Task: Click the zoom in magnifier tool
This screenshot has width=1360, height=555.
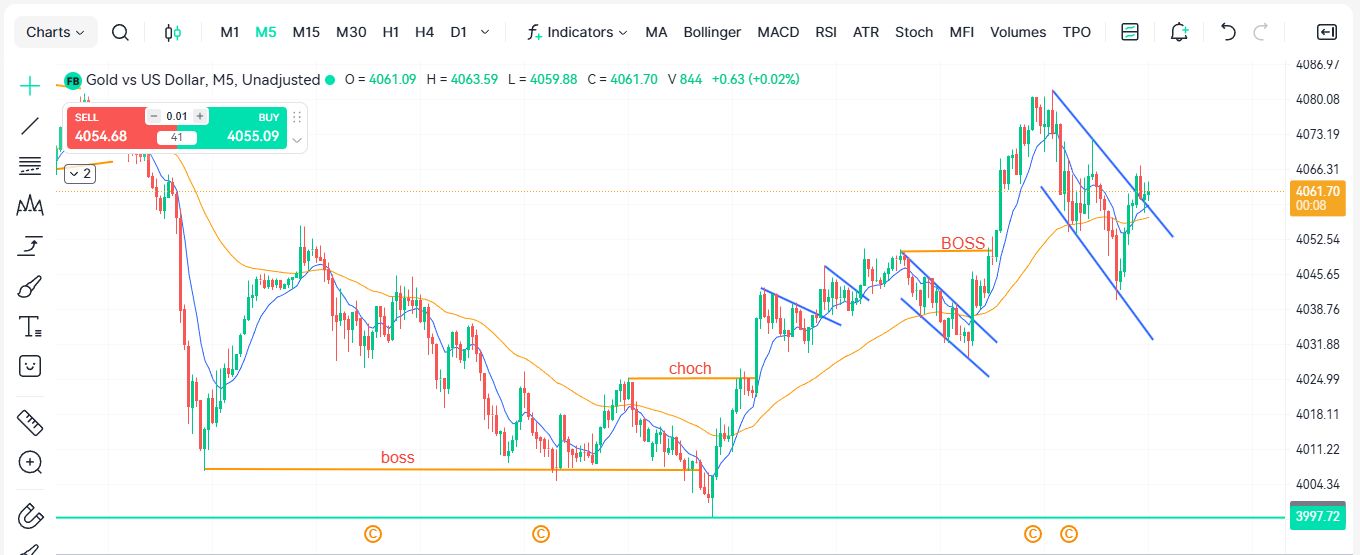Action: pos(30,462)
